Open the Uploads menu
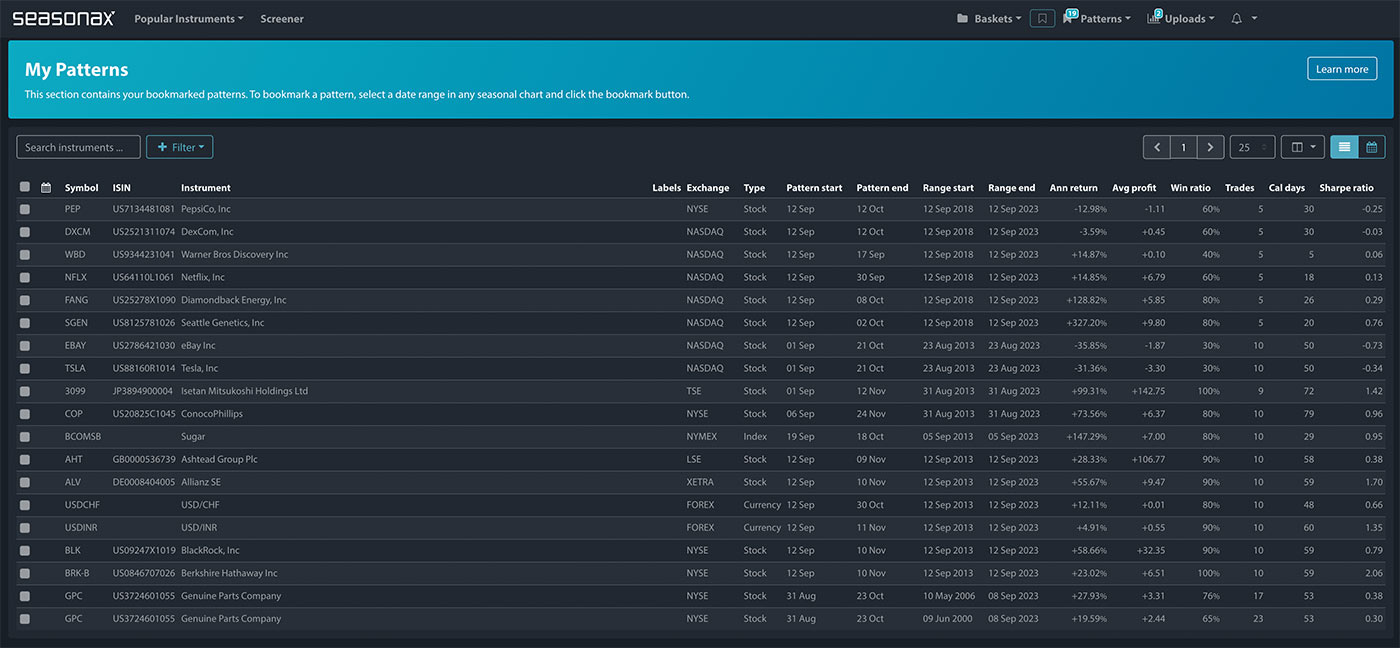Viewport: 1400px width, 648px height. click(1181, 18)
